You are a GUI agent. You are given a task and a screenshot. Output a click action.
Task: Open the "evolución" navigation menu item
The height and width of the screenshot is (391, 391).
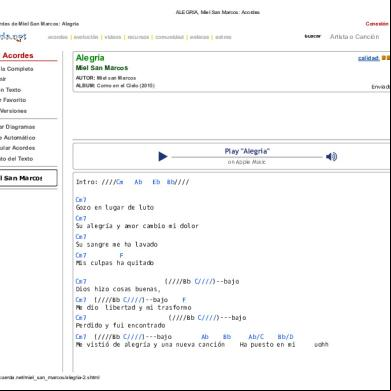(86, 37)
